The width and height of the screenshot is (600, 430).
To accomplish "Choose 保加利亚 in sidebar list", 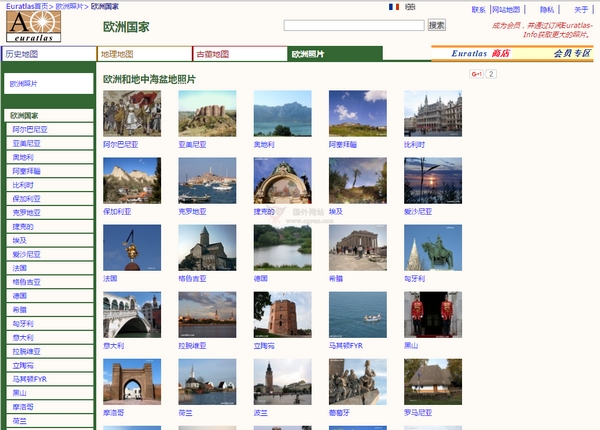I will (50, 199).
